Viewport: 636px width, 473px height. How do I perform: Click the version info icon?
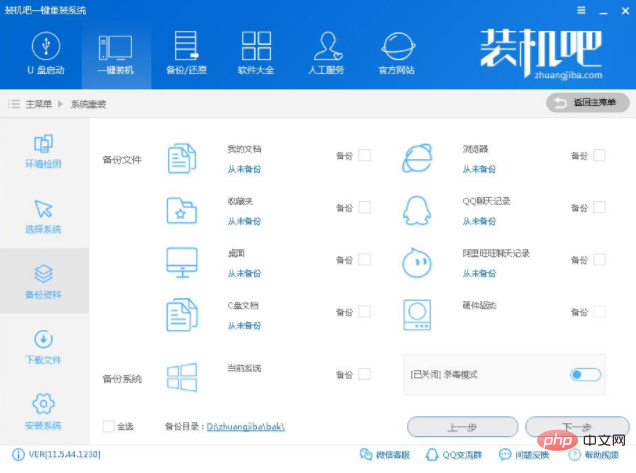[x=18, y=455]
